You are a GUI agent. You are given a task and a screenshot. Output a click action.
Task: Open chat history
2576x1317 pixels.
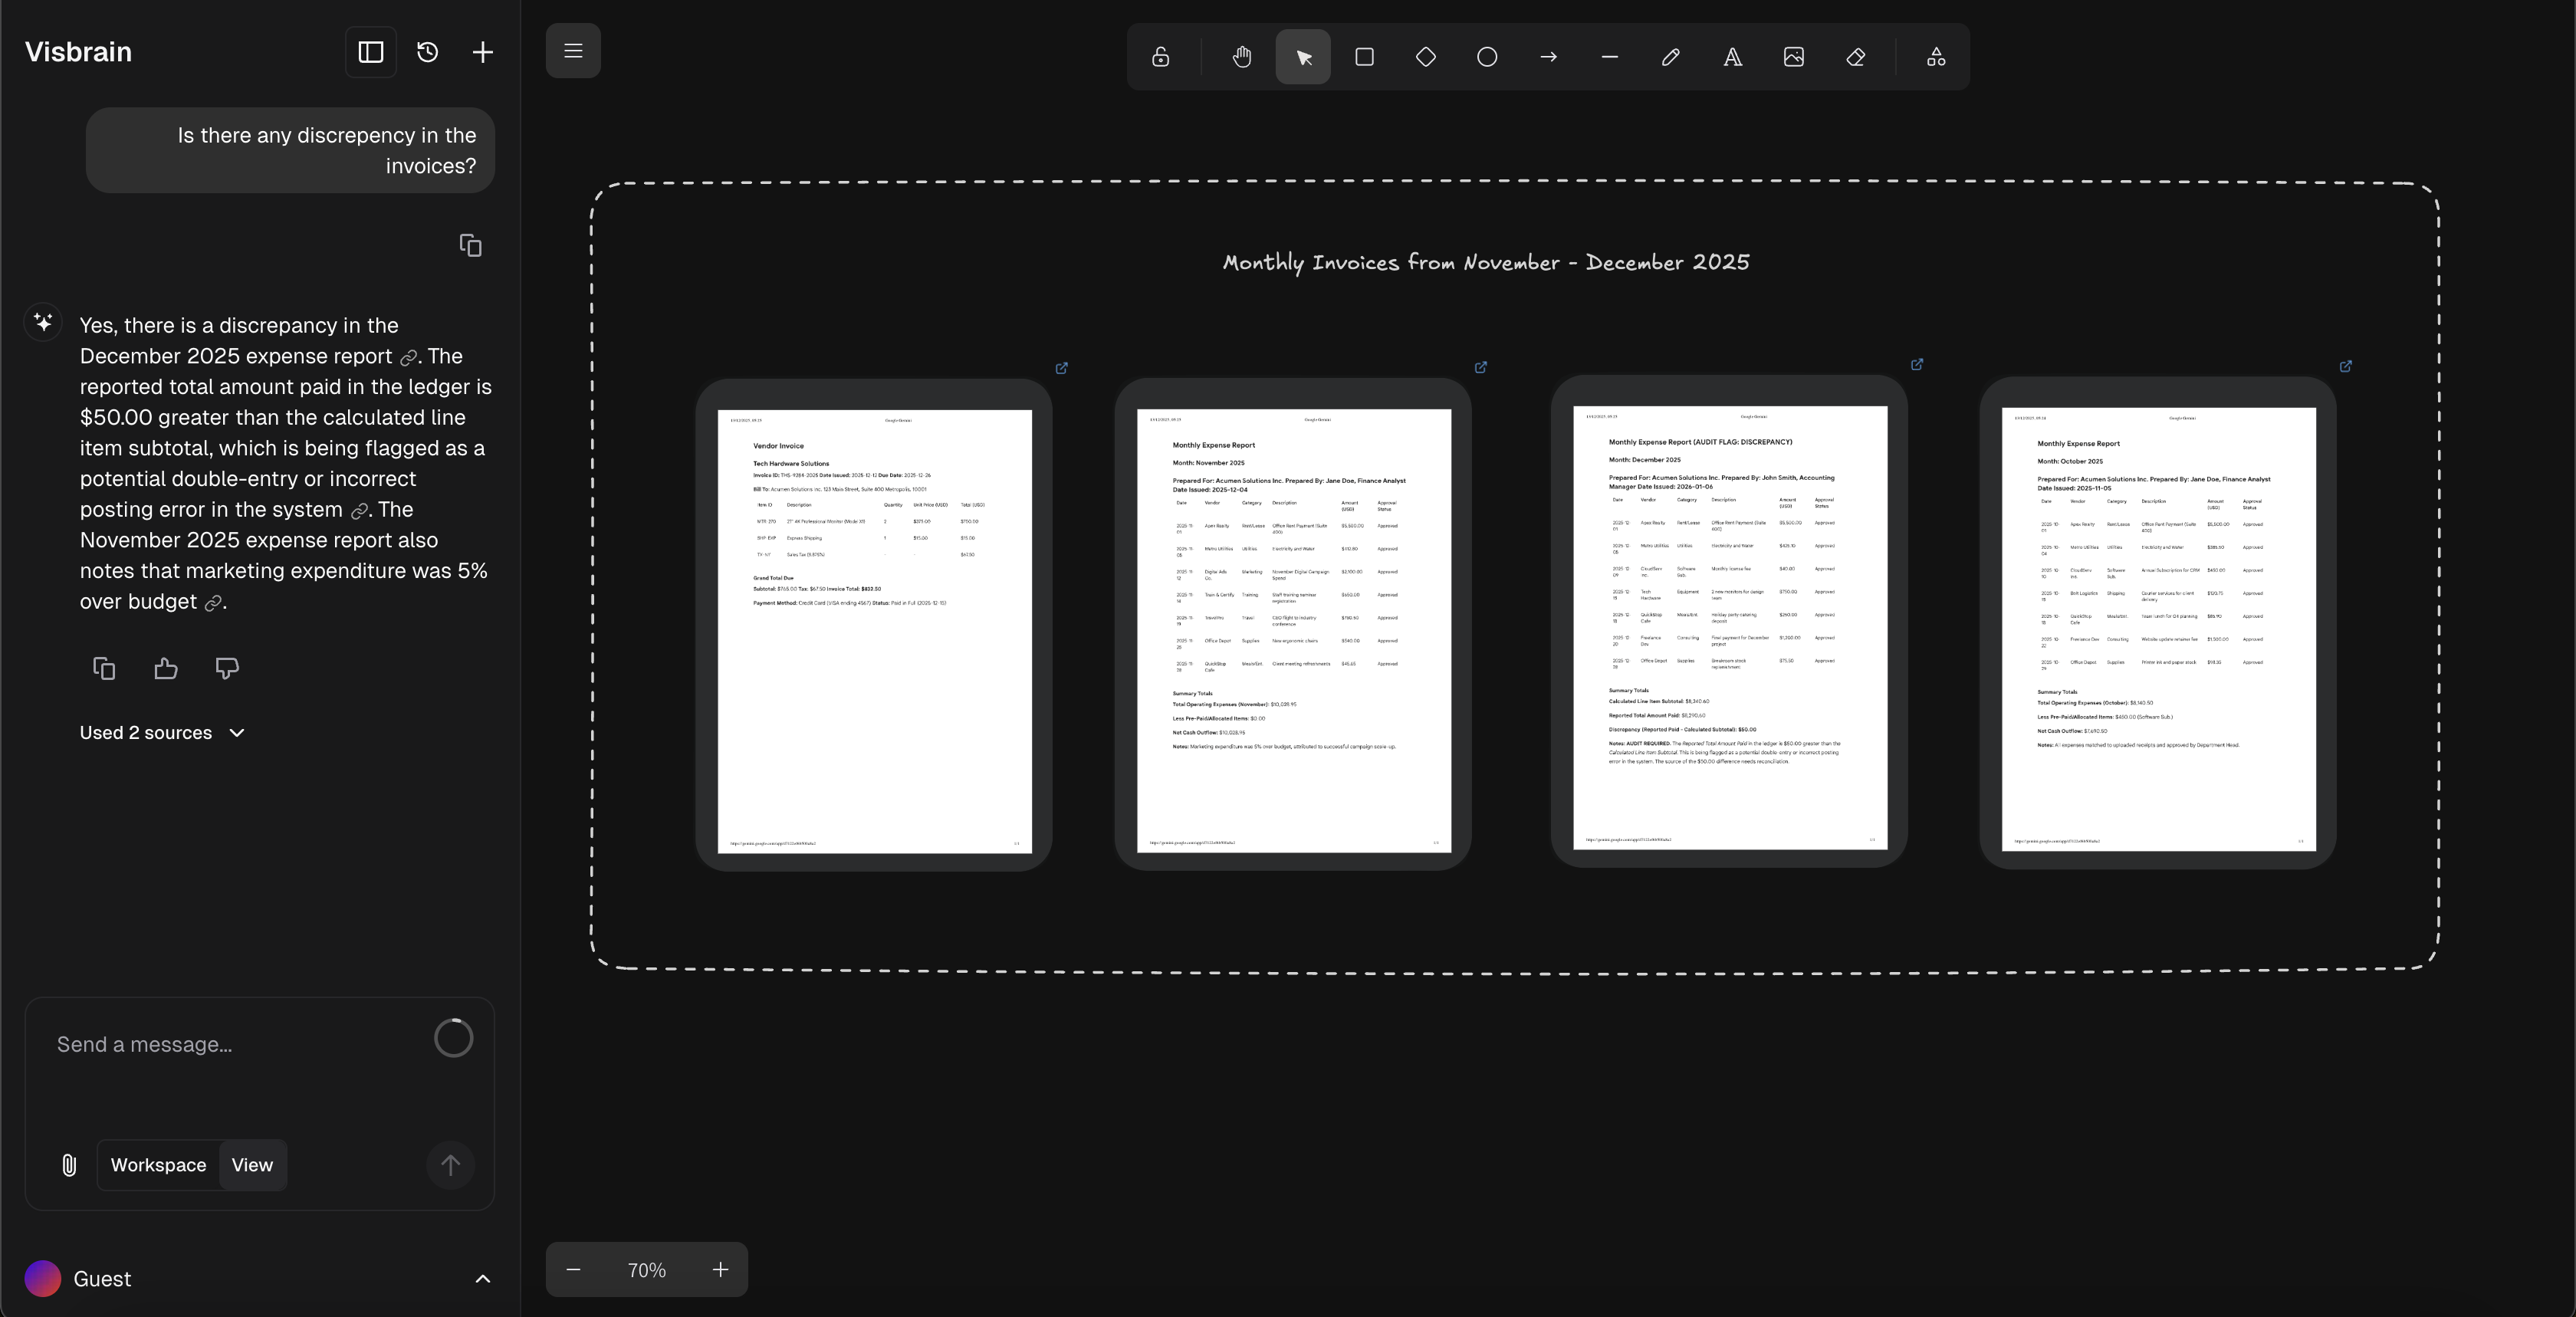pos(428,52)
